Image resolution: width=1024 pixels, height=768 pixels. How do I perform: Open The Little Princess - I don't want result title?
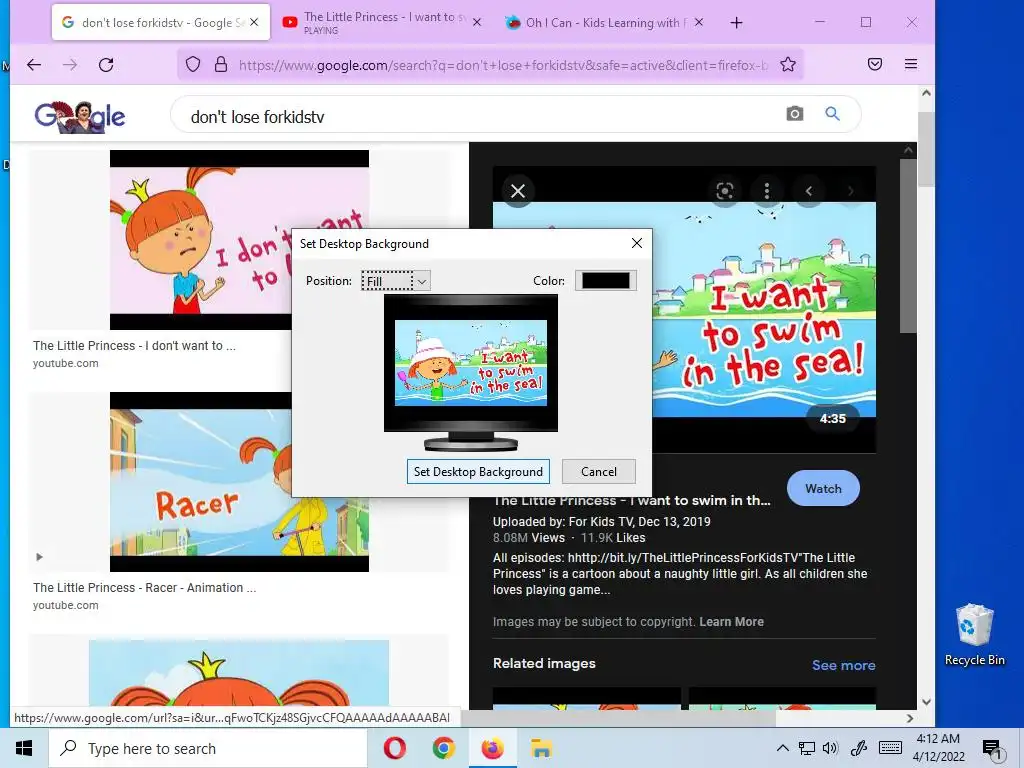tap(135, 345)
